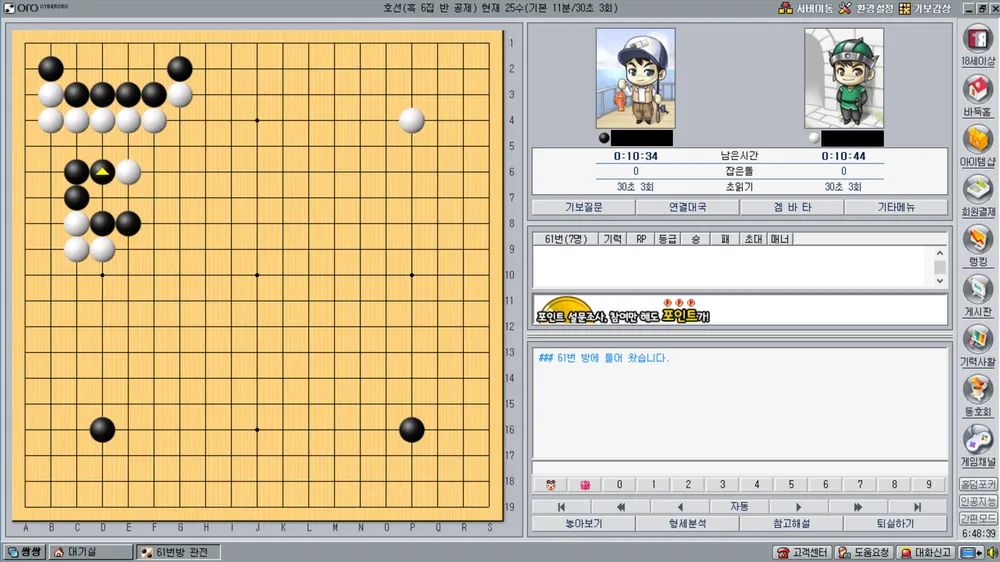Click the 고객센터 customer center button
1000x562 pixels.
coord(803,552)
